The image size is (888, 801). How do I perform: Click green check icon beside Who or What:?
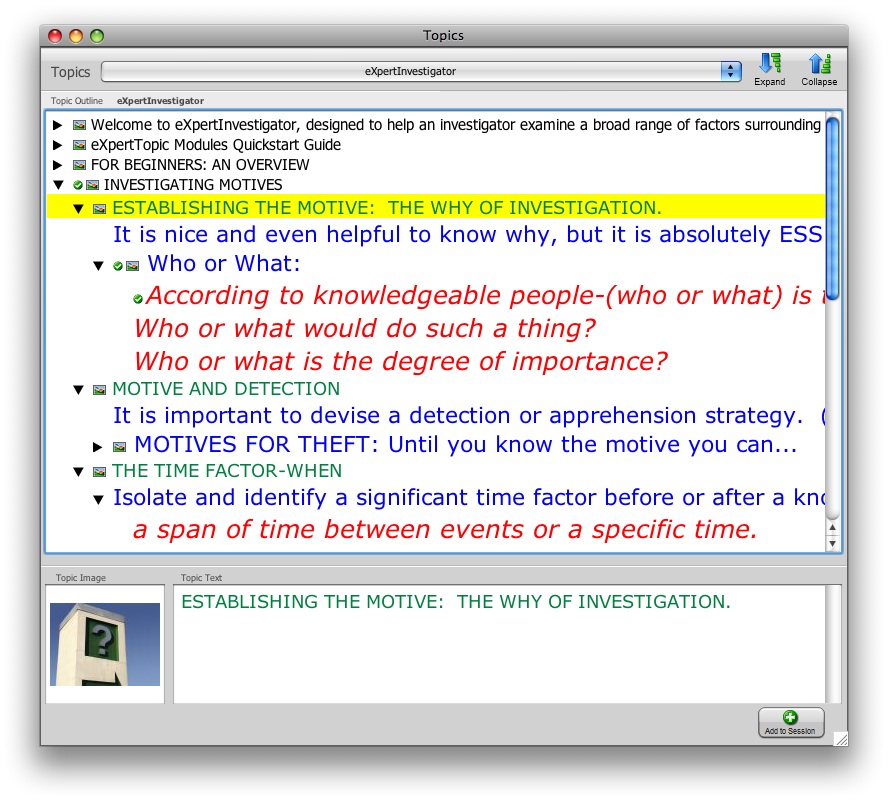click(118, 266)
